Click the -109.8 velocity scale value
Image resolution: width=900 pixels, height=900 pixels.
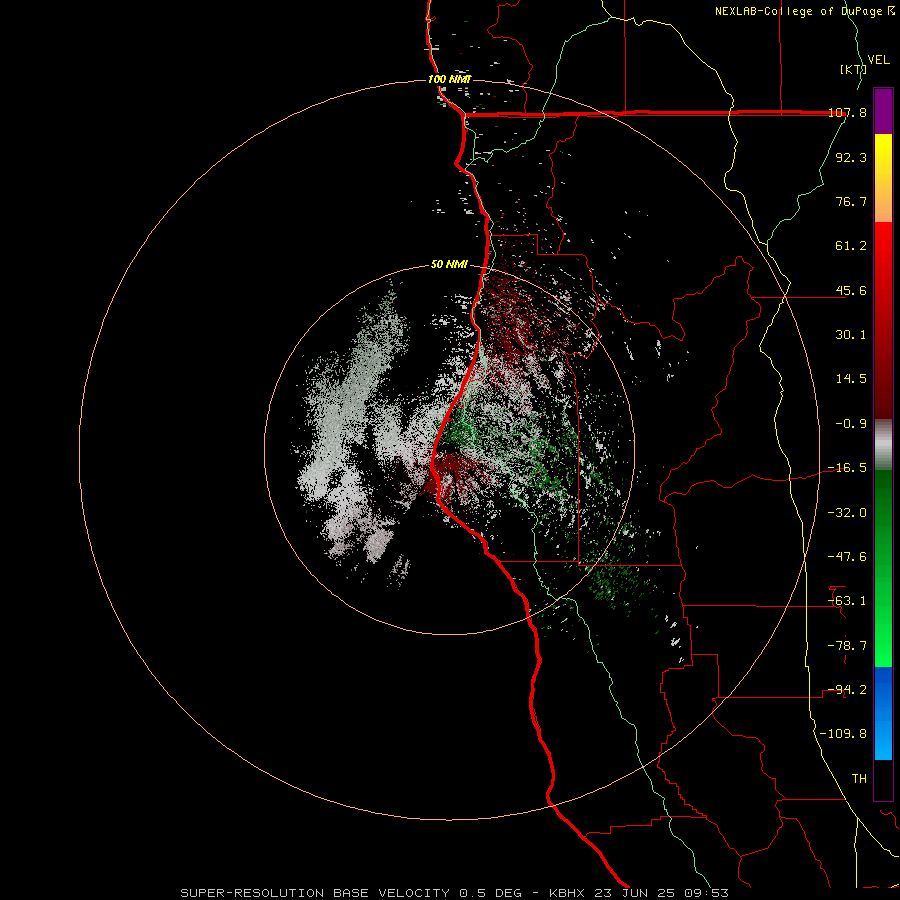coord(843,734)
